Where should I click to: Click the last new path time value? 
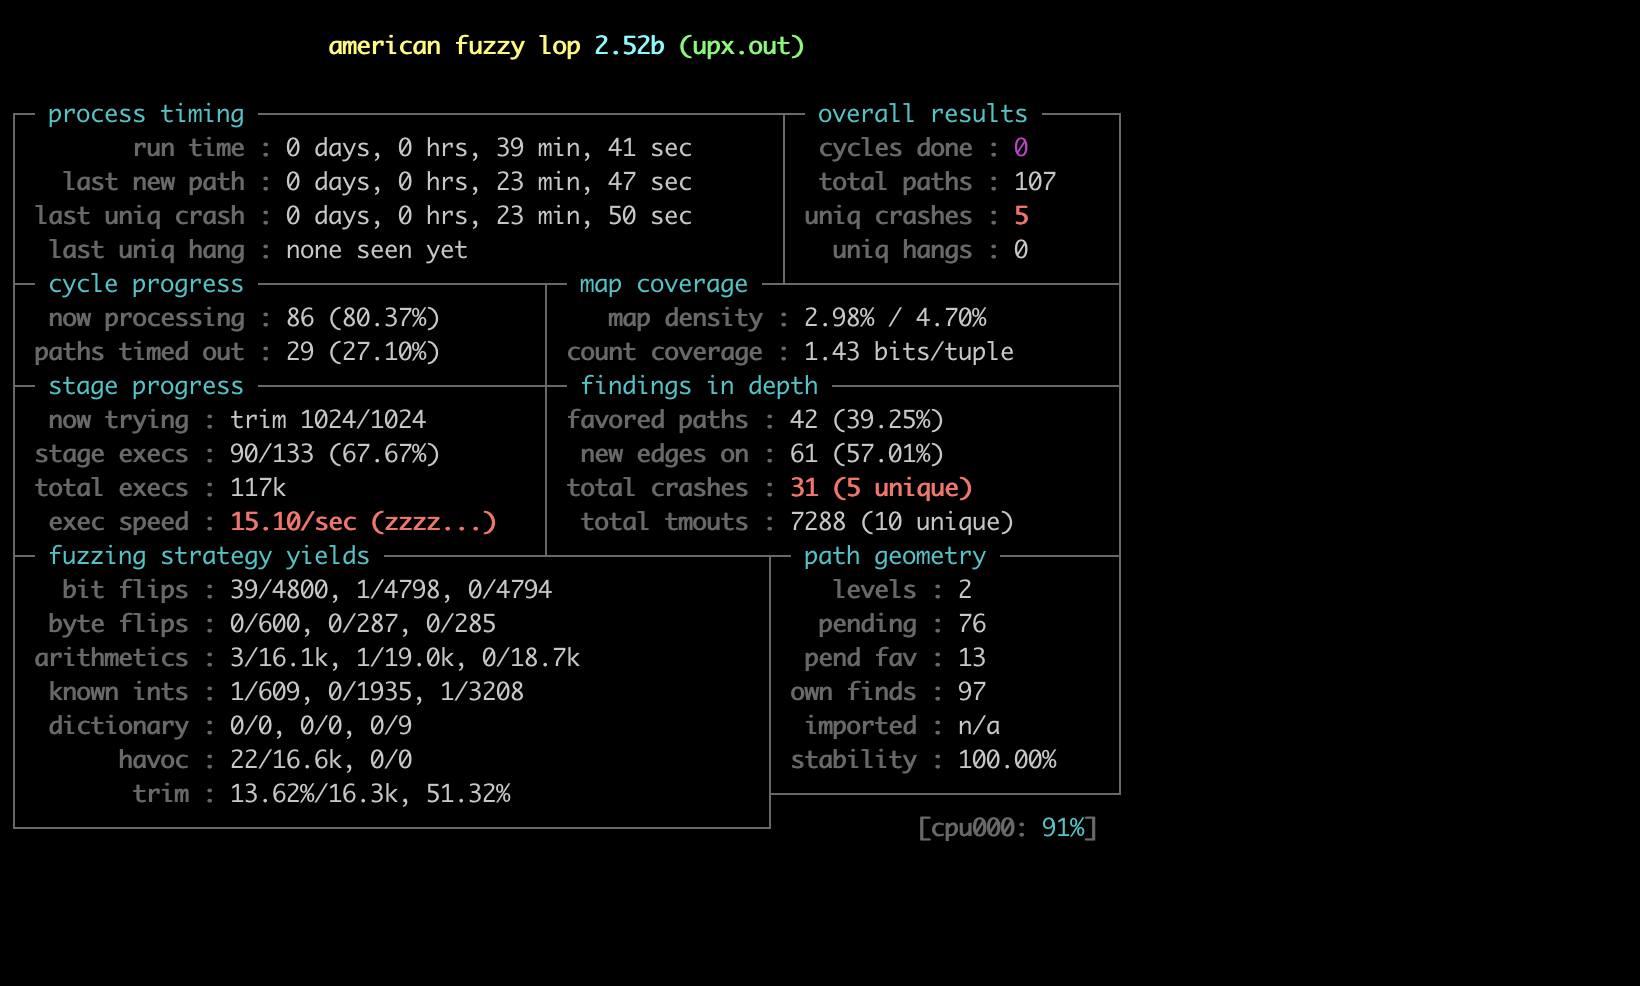coord(489,182)
